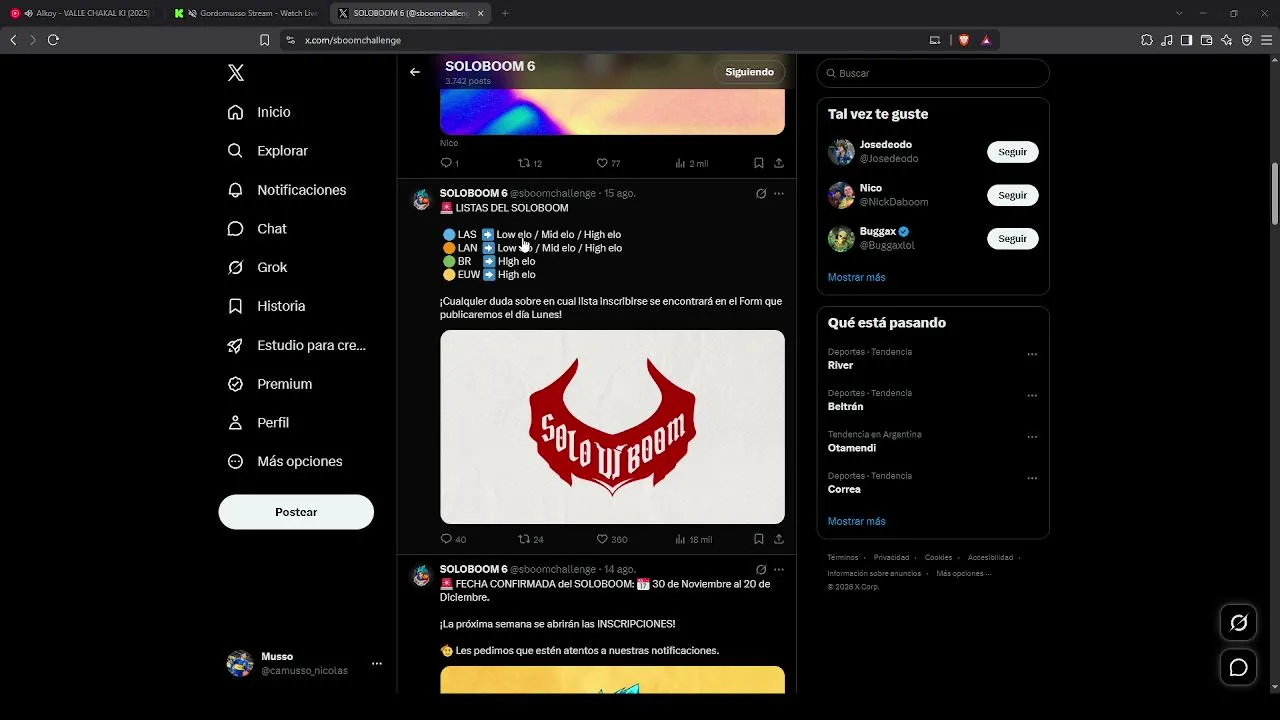This screenshot has width=1280, height=720.
Task: Click Mostrar más under Tal vez te guste
Action: 856,277
